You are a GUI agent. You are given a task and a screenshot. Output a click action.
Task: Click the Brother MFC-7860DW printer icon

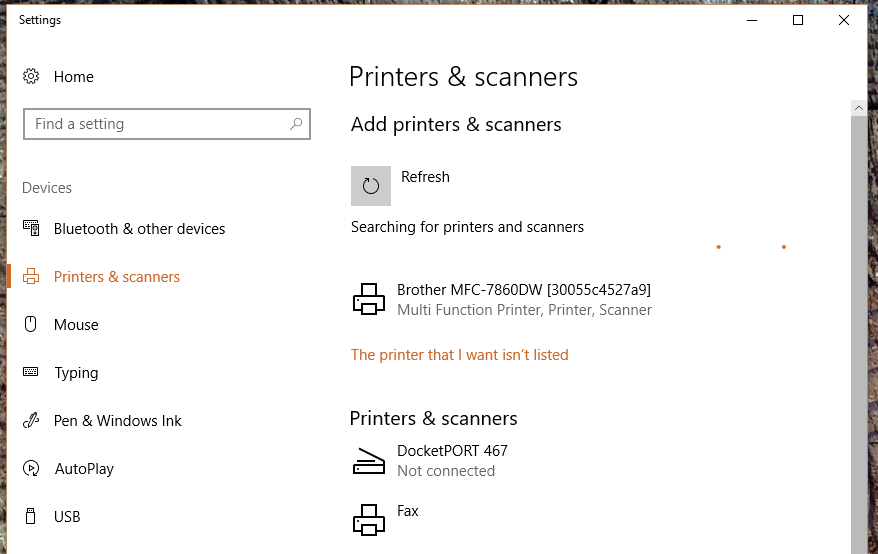tap(368, 299)
